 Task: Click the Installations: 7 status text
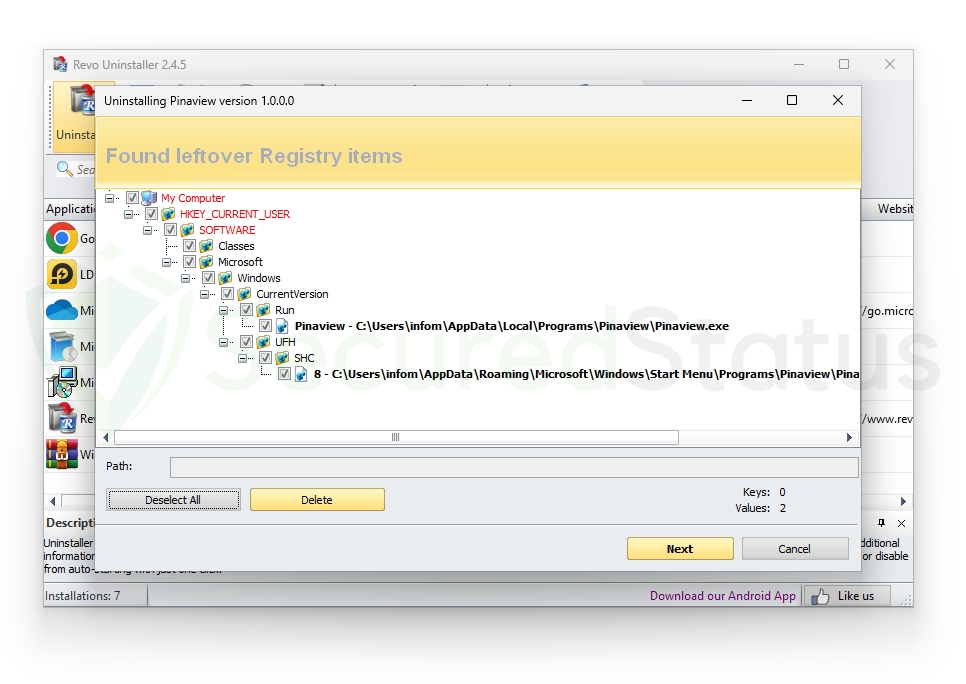coord(83,596)
